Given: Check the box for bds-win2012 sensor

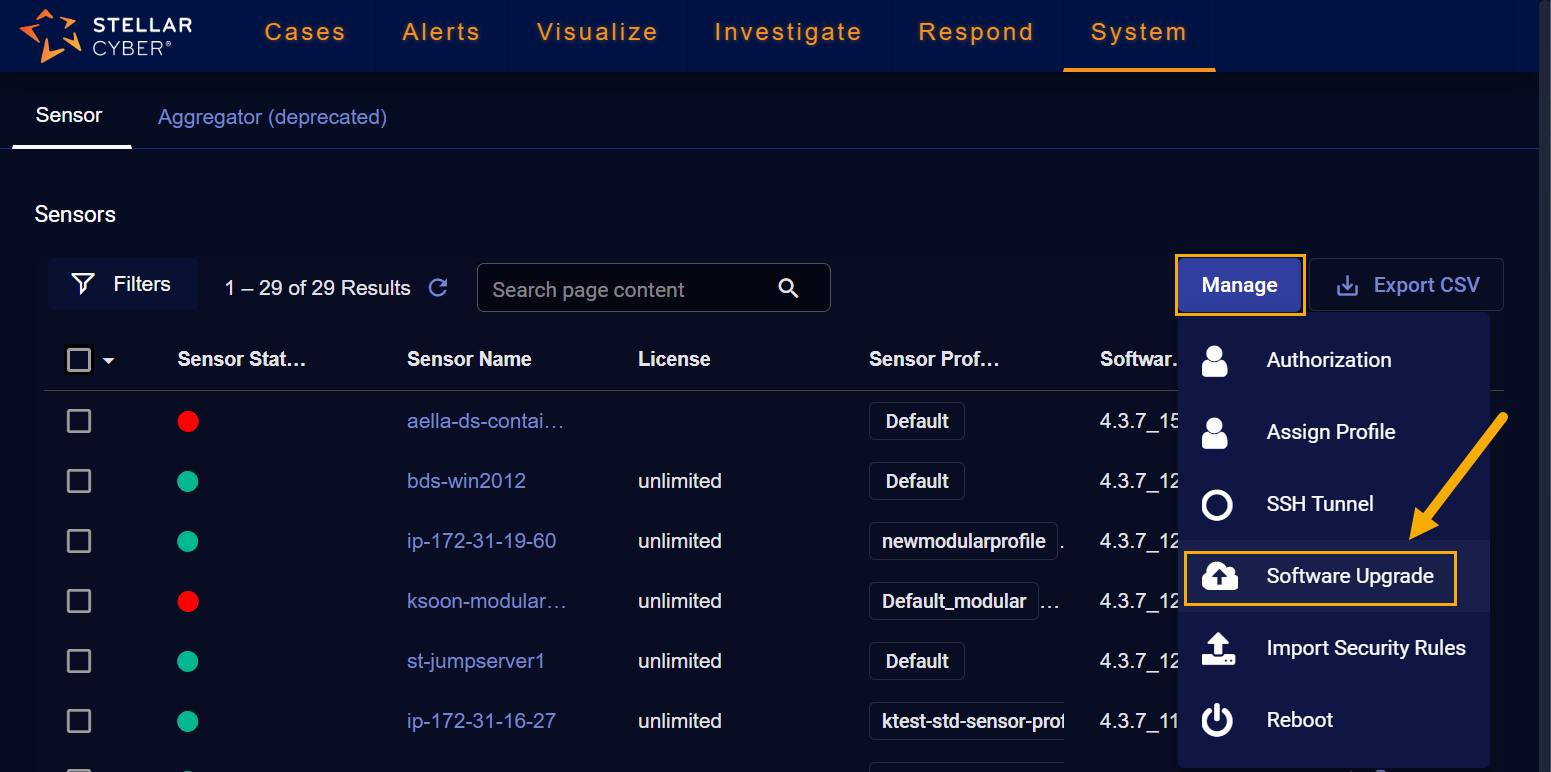Looking at the screenshot, I should [79, 481].
